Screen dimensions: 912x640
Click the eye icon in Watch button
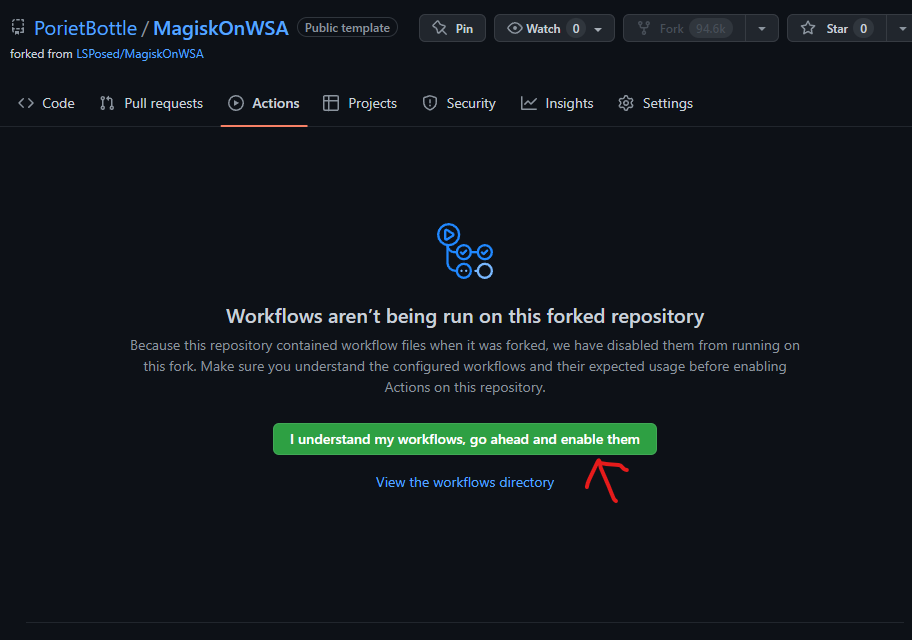pos(515,29)
